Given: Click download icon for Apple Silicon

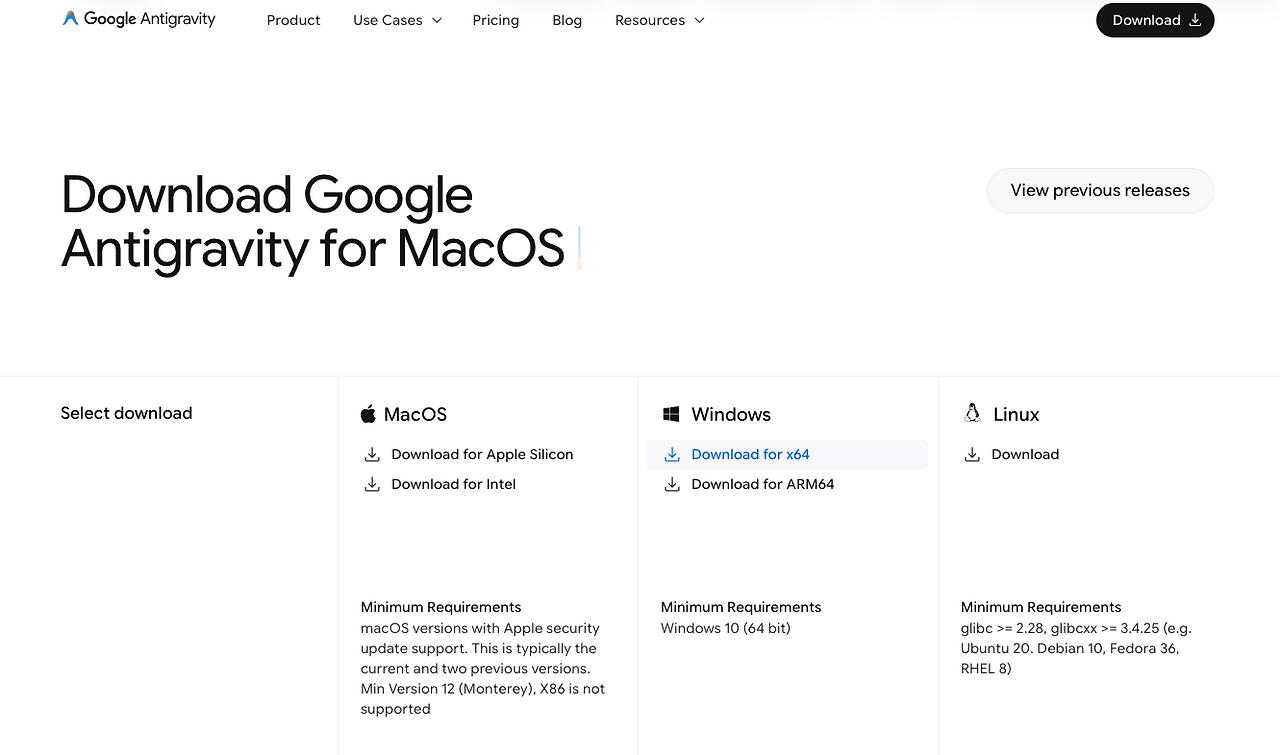Looking at the screenshot, I should (x=372, y=454).
